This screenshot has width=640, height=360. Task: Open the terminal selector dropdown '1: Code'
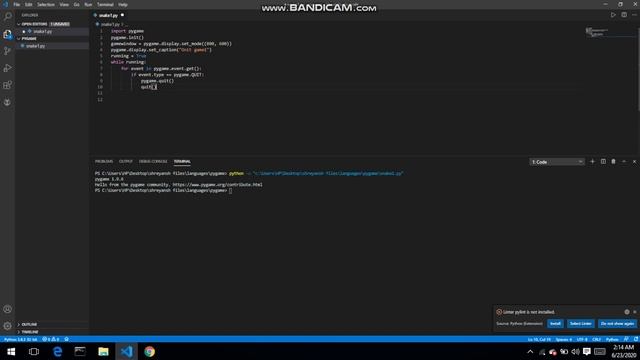[x=557, y=162]
